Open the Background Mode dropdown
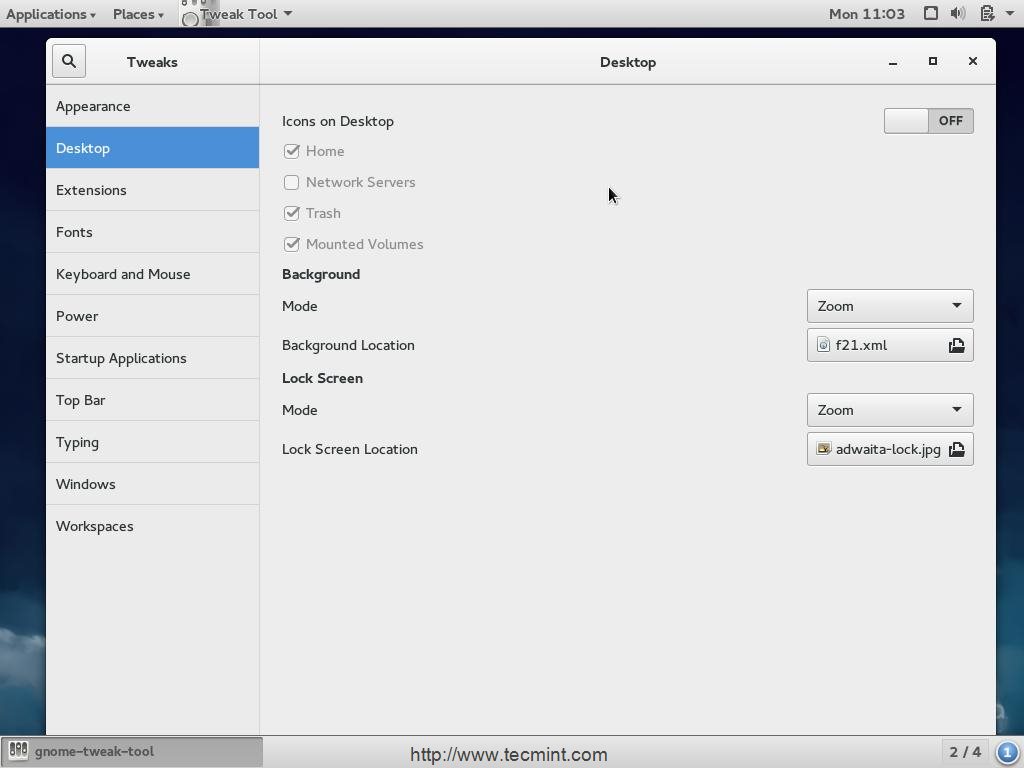The width and height of the screenshot is (1024, 768). point(890,306)
